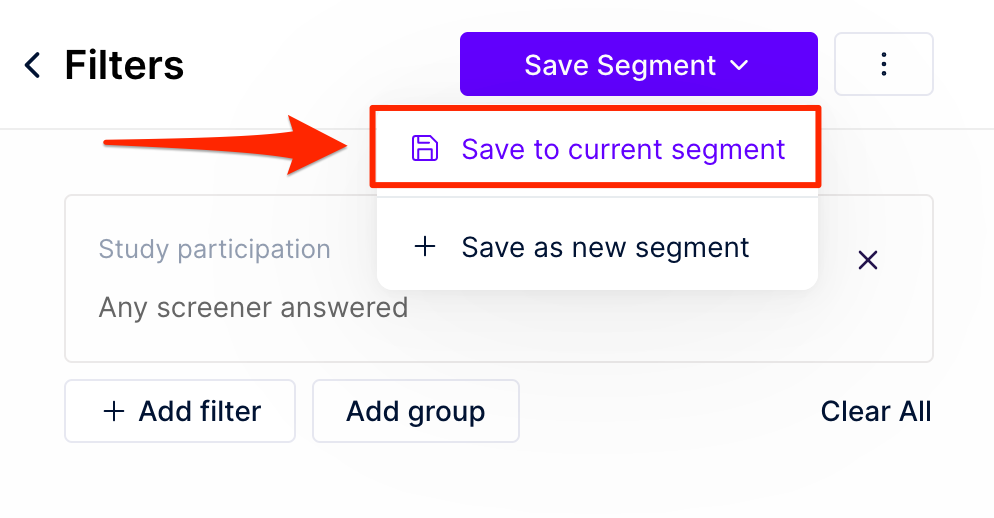
Task: Open the Study participation filter label
Action: pyautogui.click(x=214, y=249)
